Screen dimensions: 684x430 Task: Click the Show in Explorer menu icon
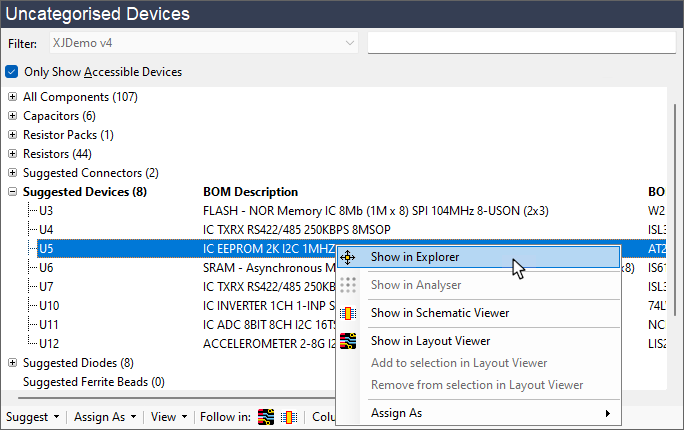(348, 257)
